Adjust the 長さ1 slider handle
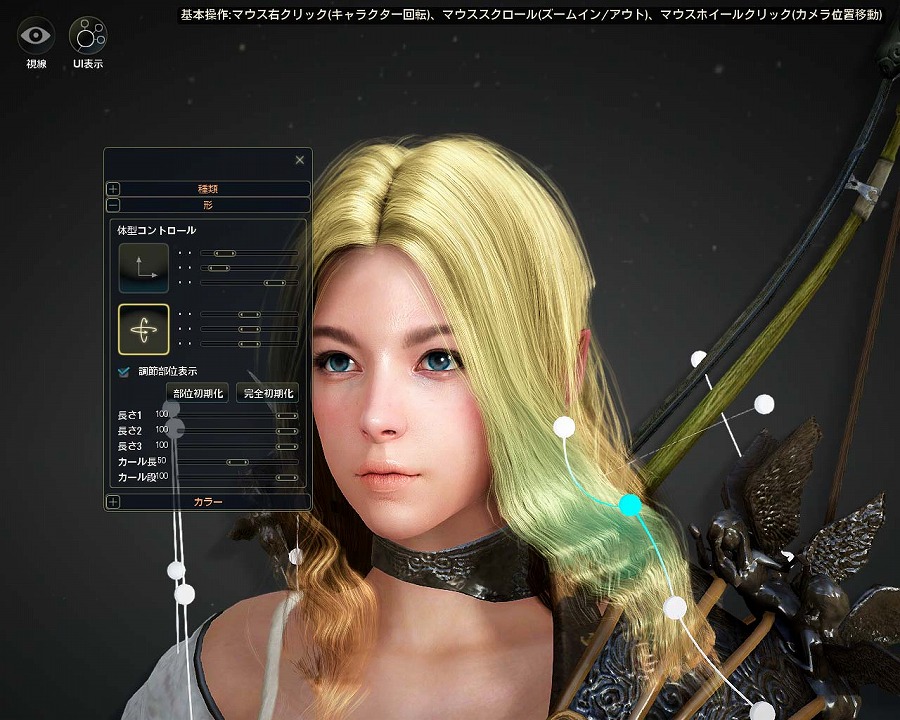This screenshot has width=900, height=720. tap(287, 414)
